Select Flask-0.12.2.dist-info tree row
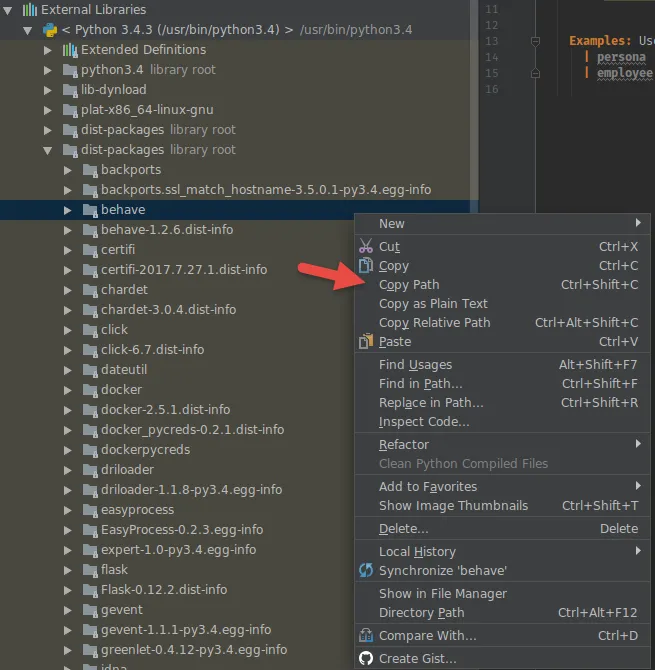This screenshot has width=655, height=670. pyautogui.click(x=177, y=590)
